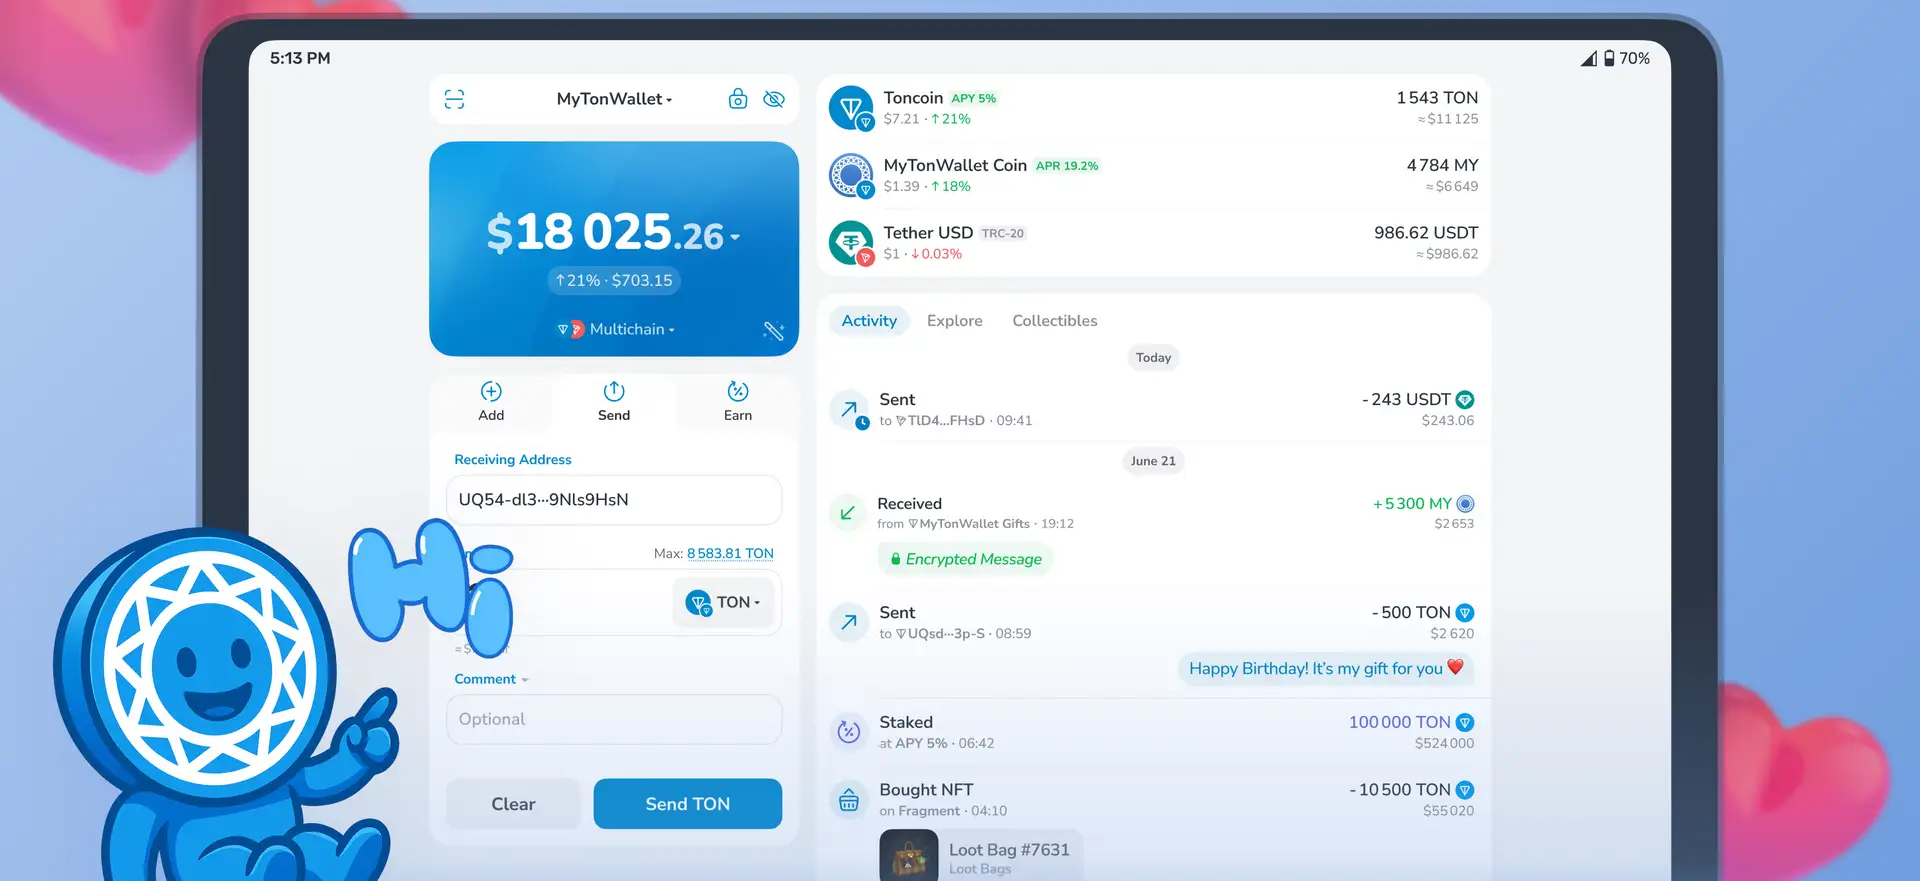Open the Loot Bag #7631 thumbnail
Viewport: 1920px width, 881px height.
point(908,856)
